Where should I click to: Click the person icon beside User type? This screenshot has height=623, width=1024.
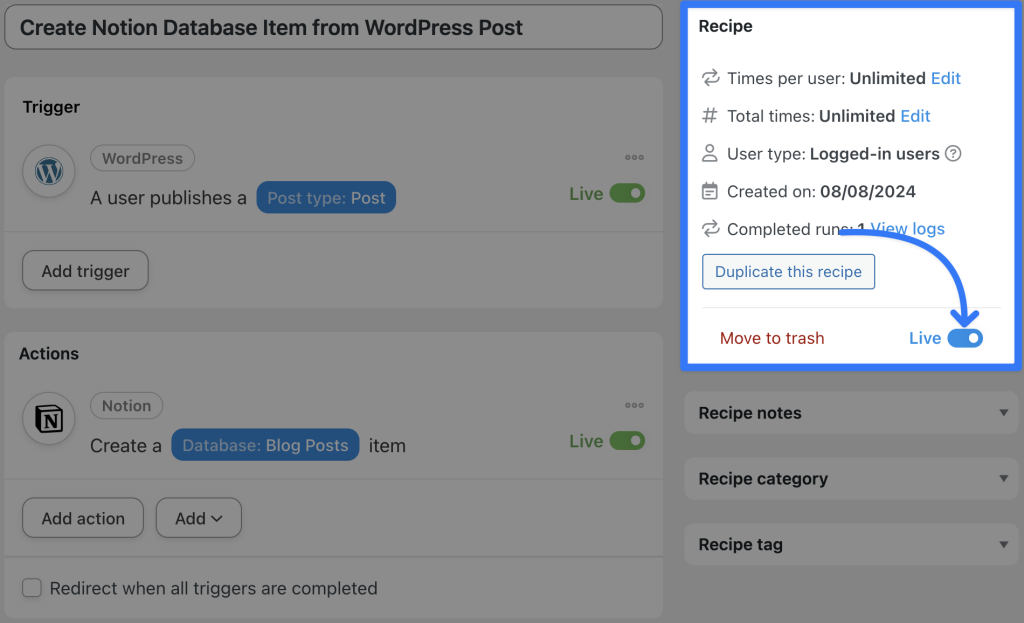[711, 154]
